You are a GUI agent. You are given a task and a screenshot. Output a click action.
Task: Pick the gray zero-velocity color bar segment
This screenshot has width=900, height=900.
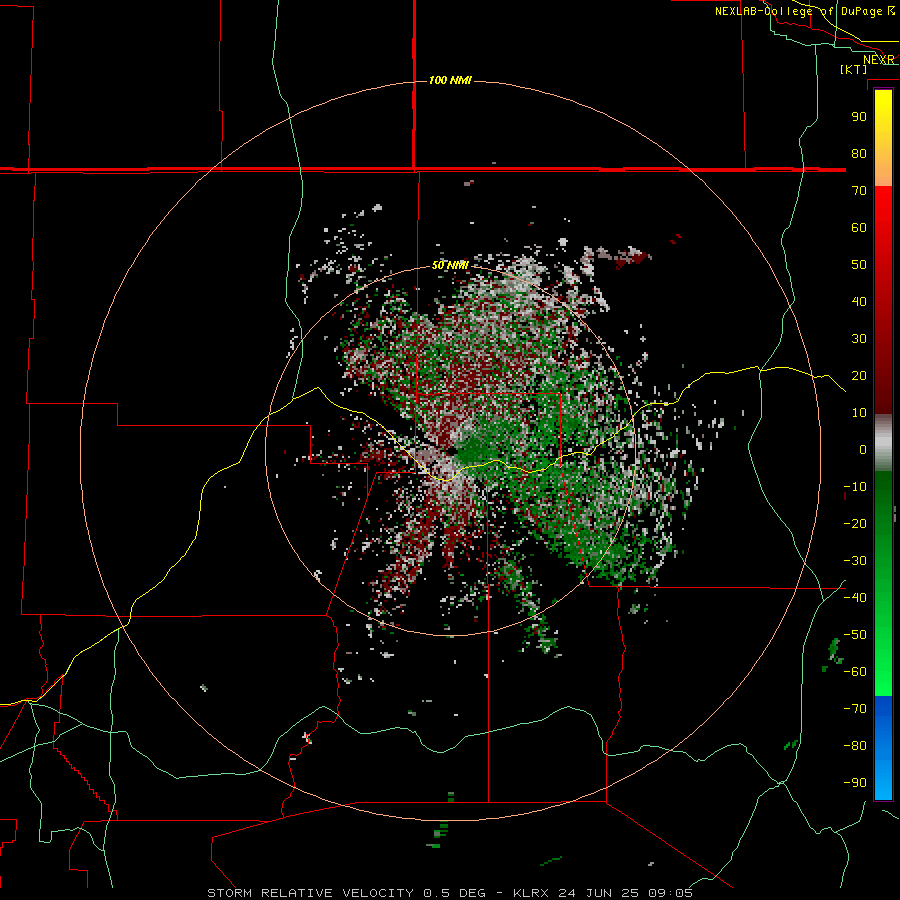[x=883, y=443]
